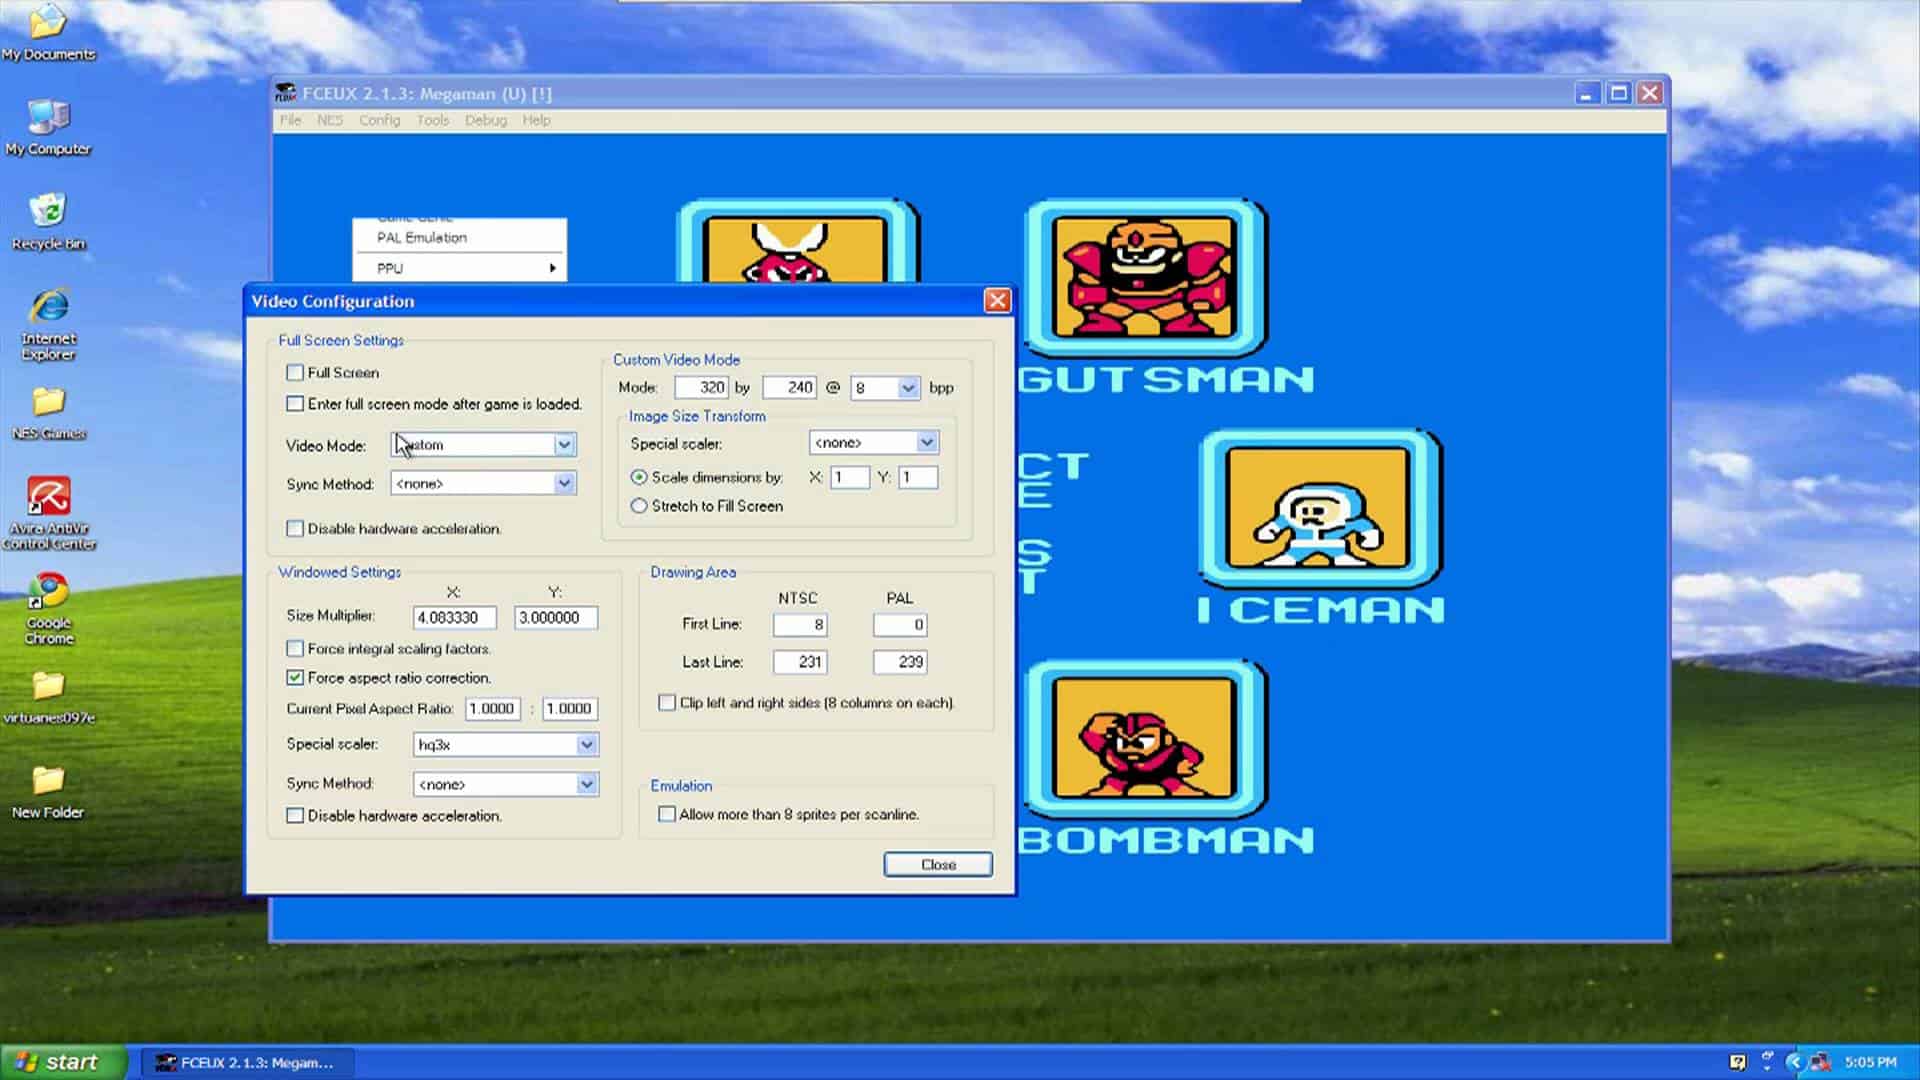Select Scale dimensions by radio button
This screenshot has width=1920, height=1080.
[x=639, y=477]
